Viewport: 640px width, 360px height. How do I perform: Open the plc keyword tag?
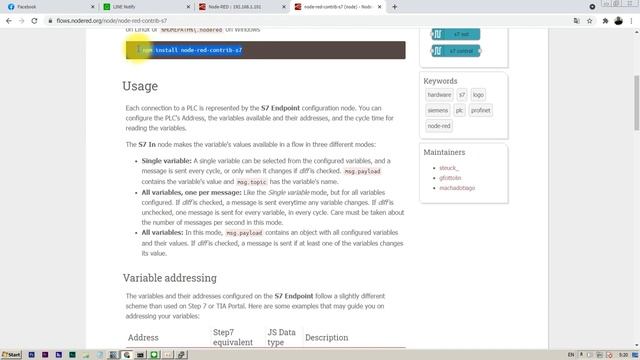[459, 110]
